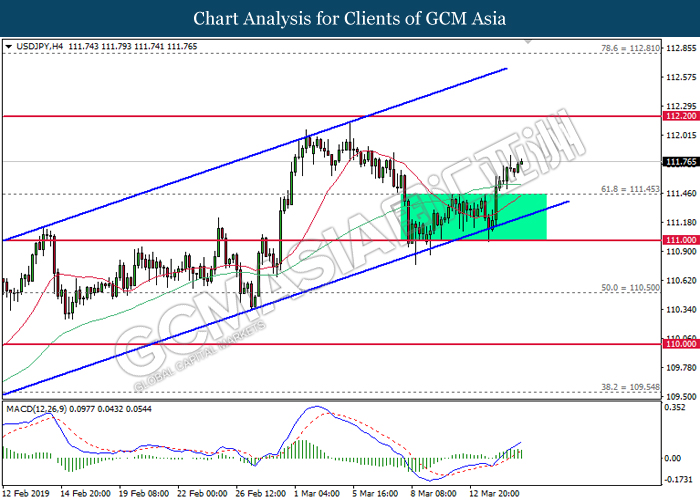The image size is (700, 500).
Task: Click the 12 Mar 20:00 time label
Action: pyautogui.click(x=494, y=494)
